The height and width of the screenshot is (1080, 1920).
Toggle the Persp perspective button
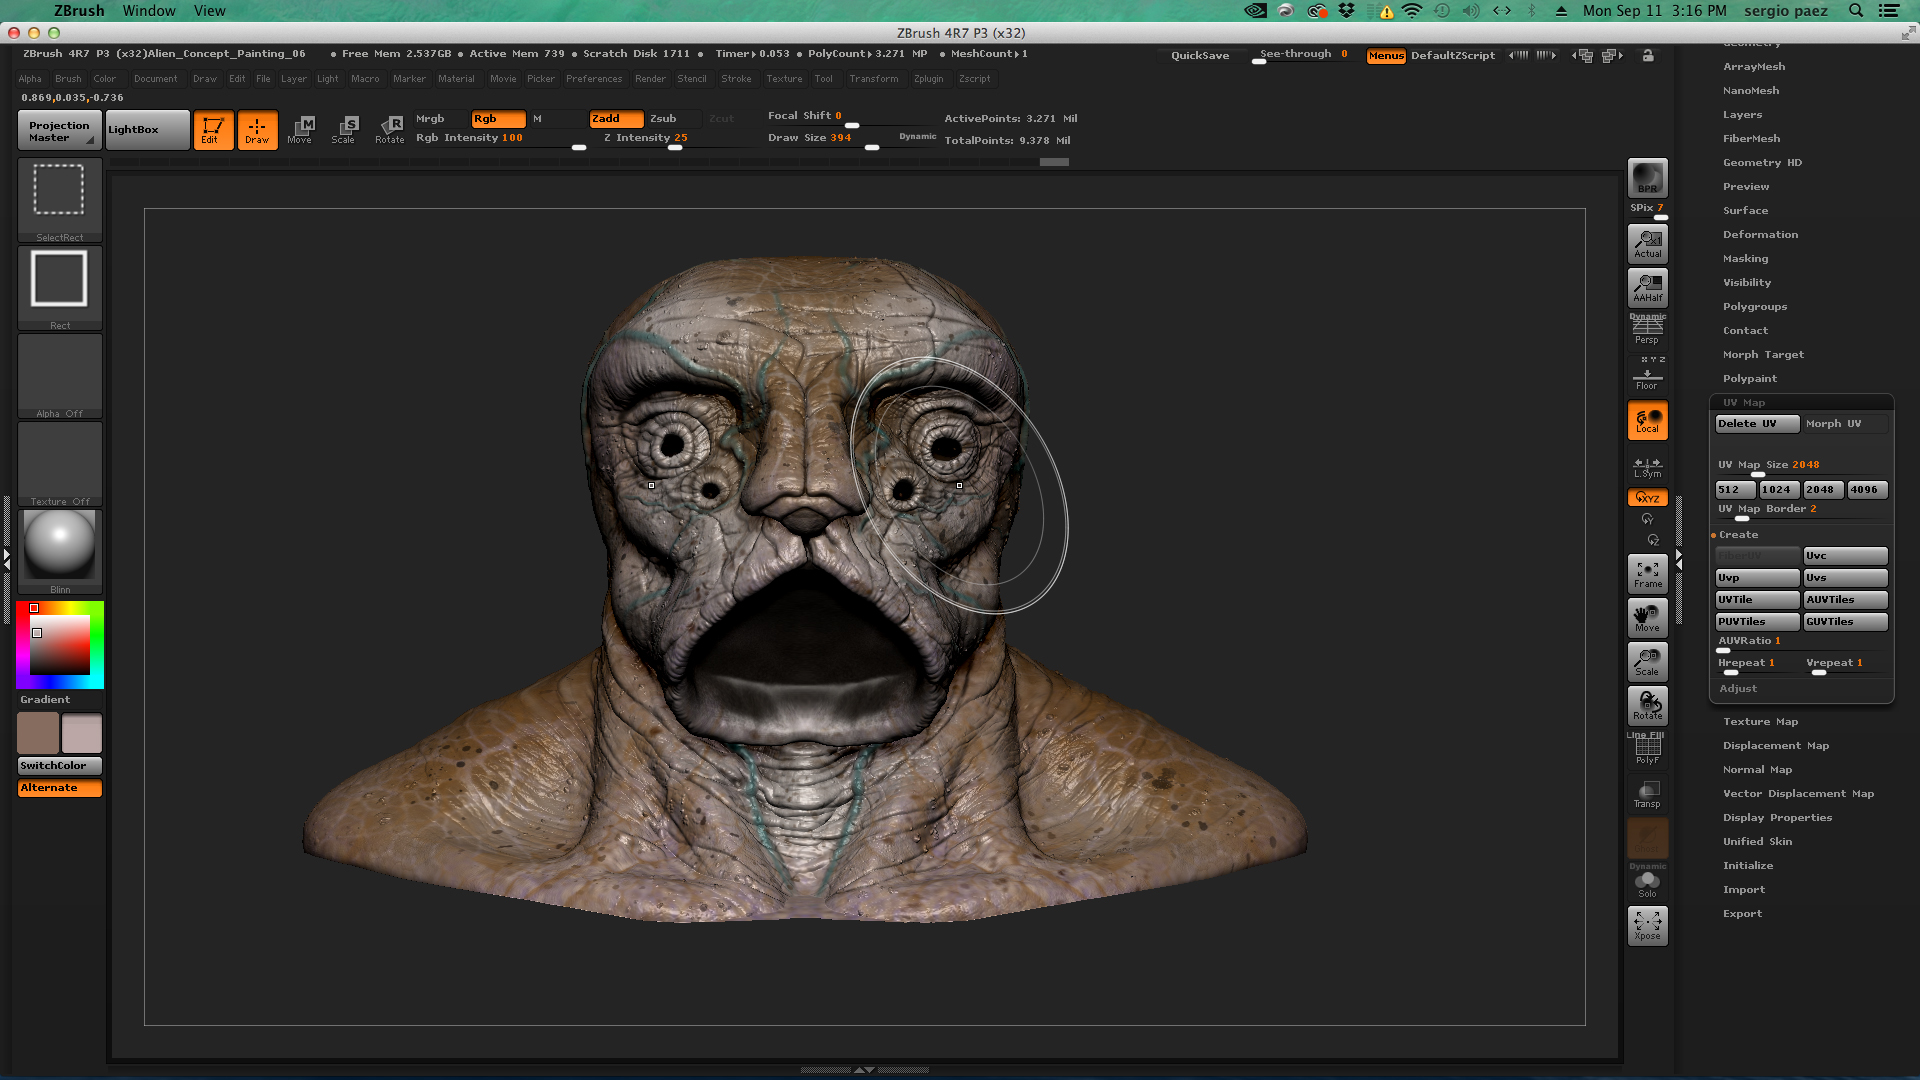[x=1647, y=329]
